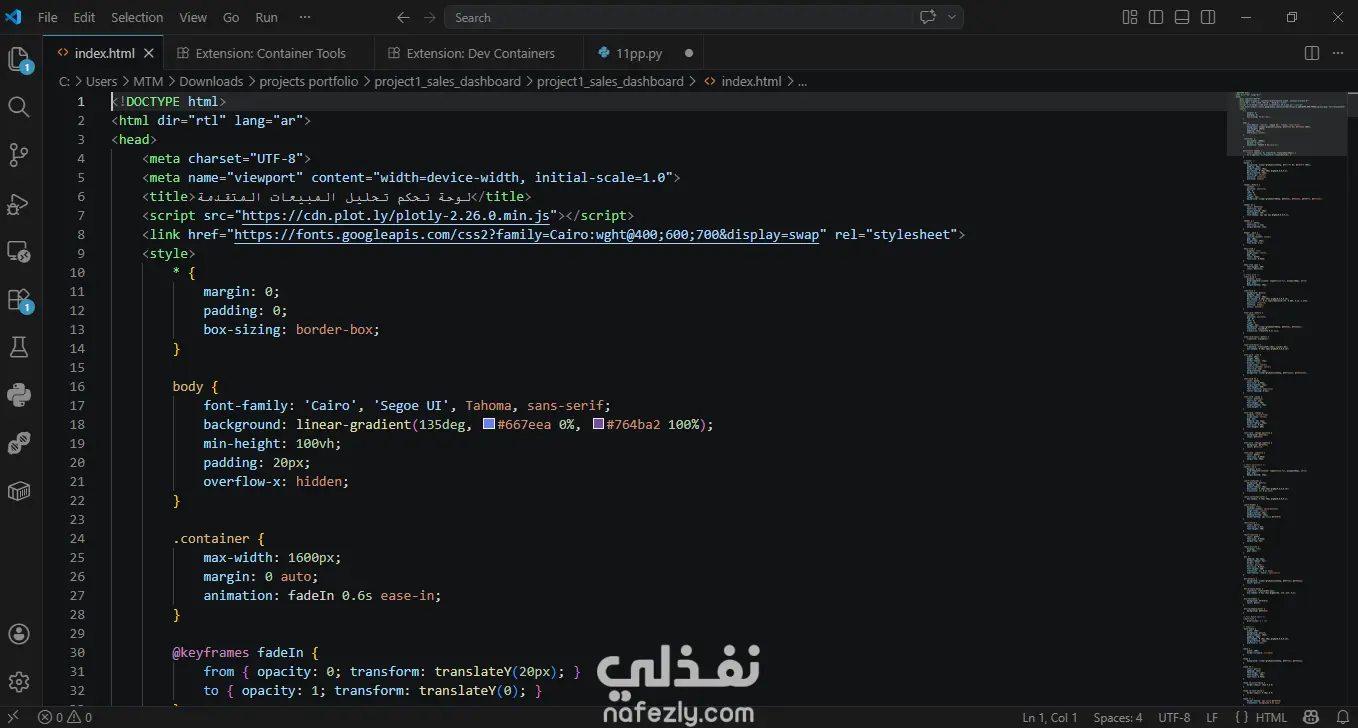Click the remote window indicator in status bar
The height and width of the screenshot is (728, 1358).
pyautogui.click(x=13, y=717)
